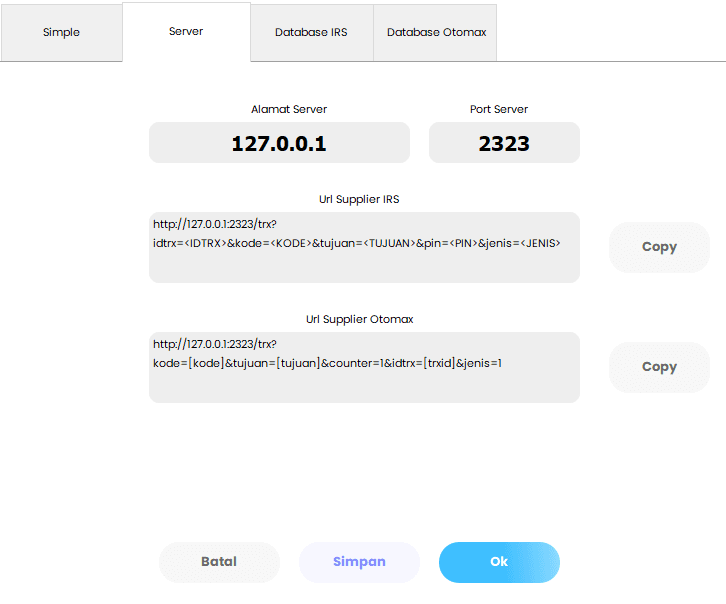
Task: Click the Port Server label
Action: point(499,109)
